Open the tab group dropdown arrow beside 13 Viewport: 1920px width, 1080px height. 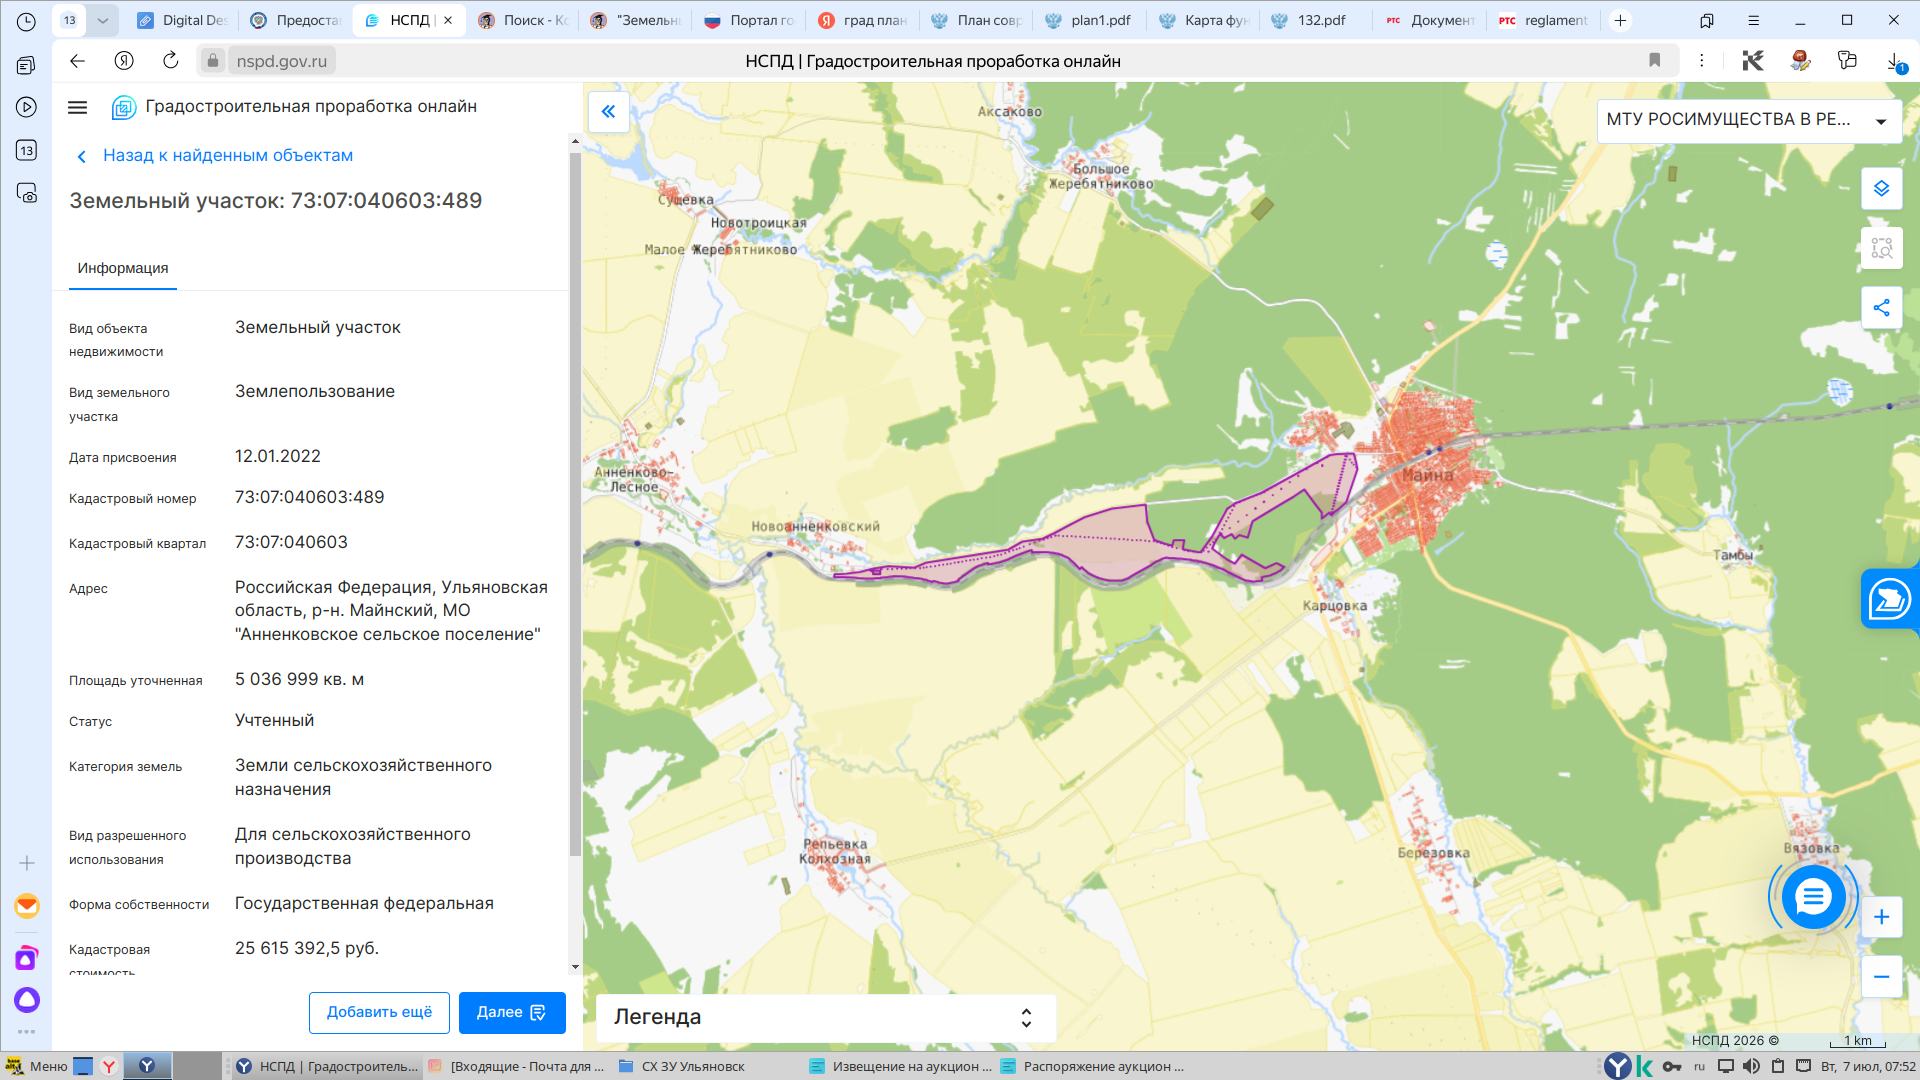click(x=102, y=20)
